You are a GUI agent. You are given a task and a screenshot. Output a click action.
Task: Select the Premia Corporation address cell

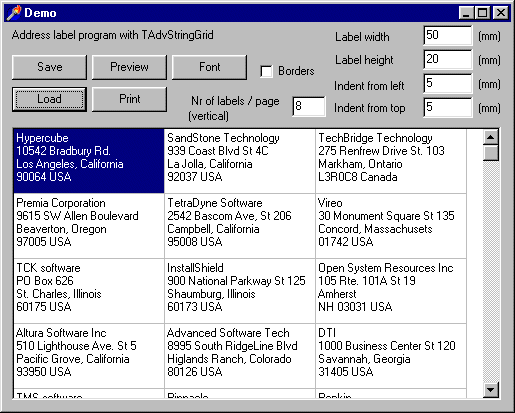tap(89, 226)
